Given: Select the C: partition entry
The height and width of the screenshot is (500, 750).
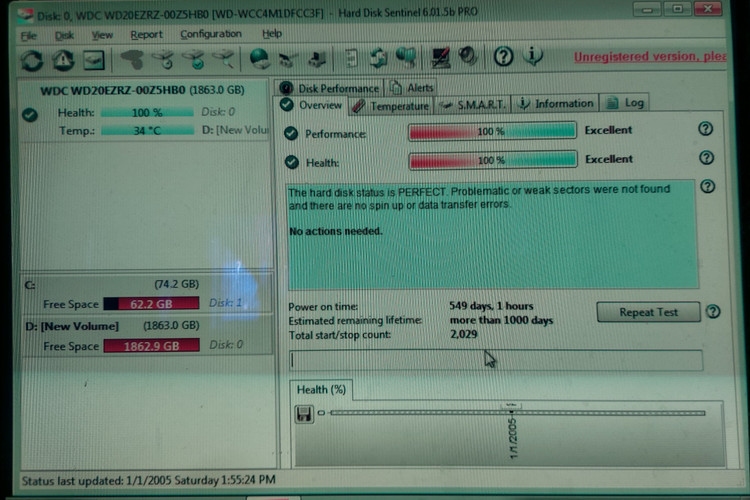Looking at the screenshot, I should click(x=146, y=294).
